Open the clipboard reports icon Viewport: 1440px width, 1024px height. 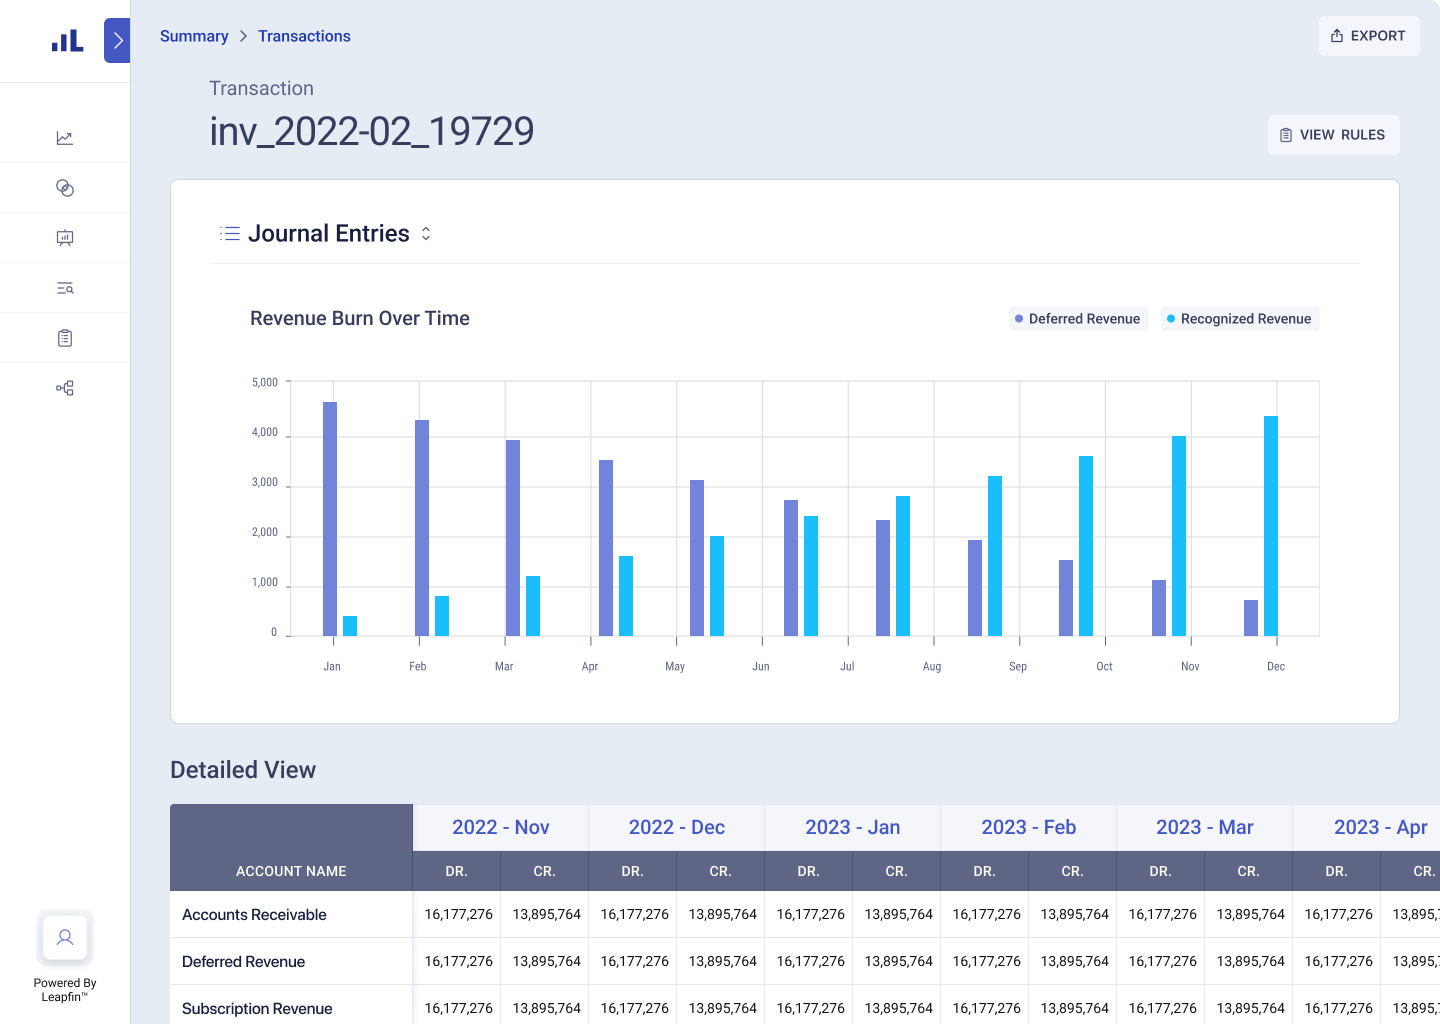click(64, 337)
